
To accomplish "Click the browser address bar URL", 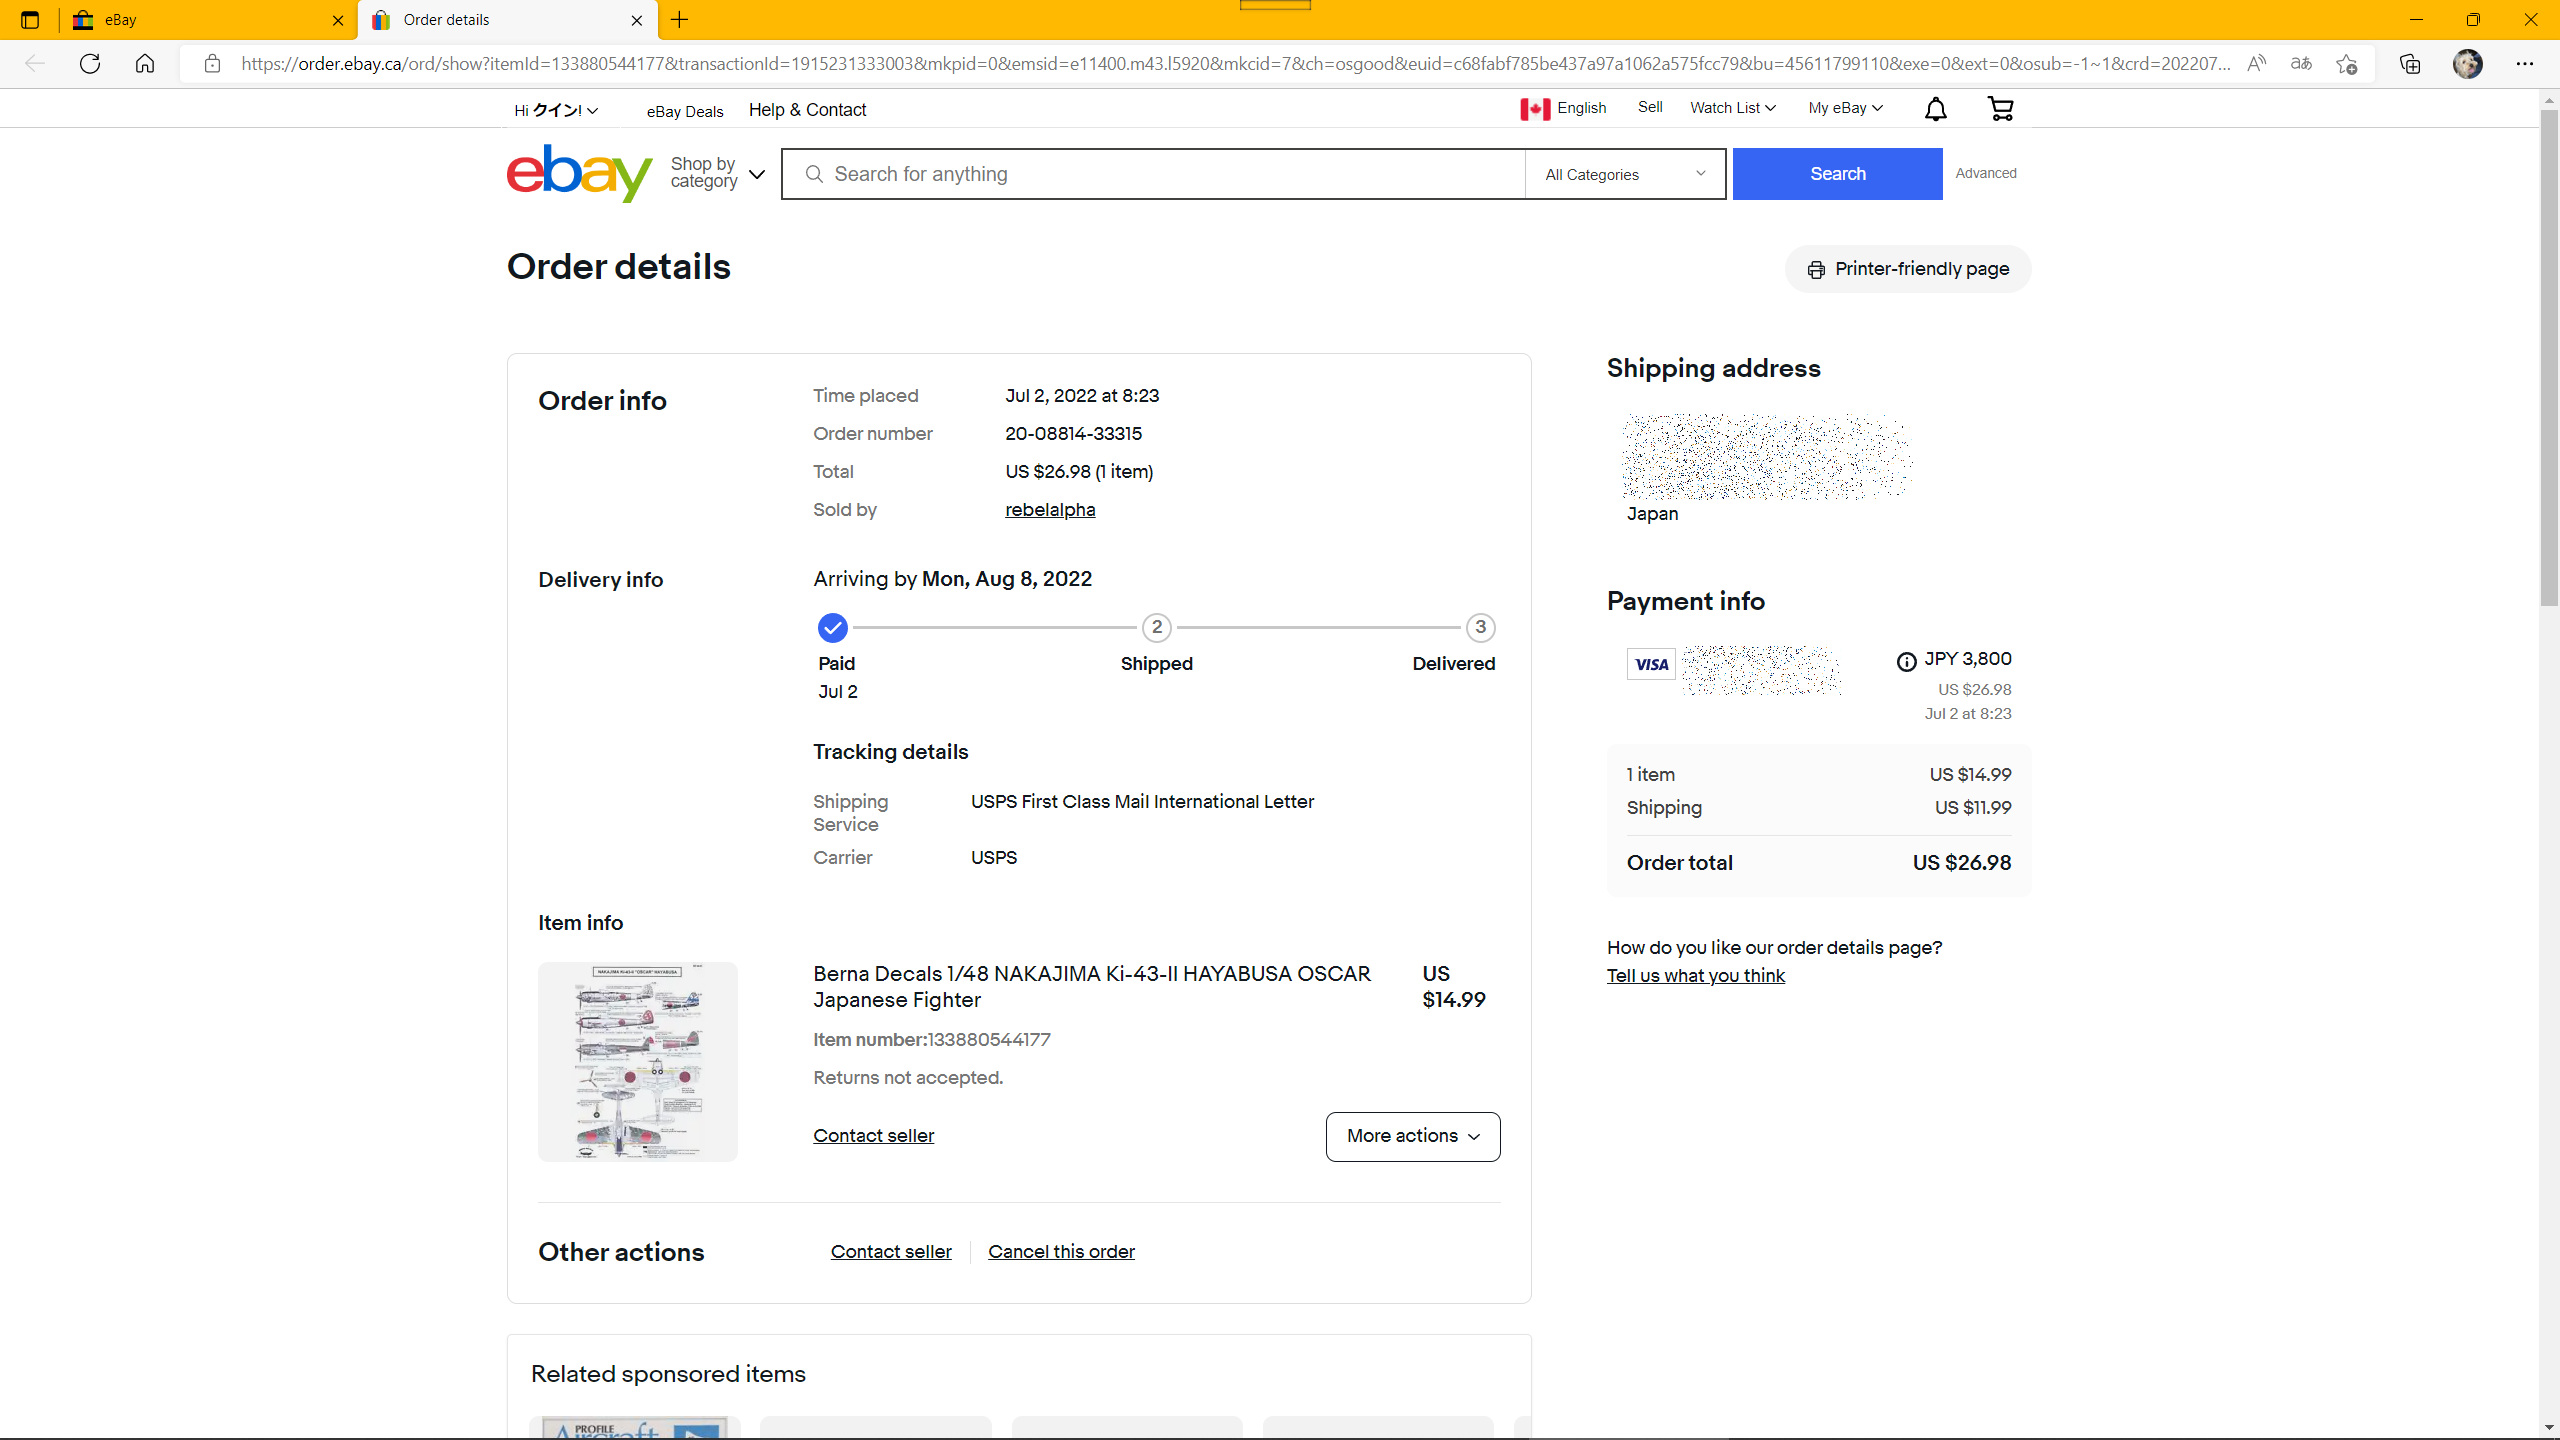I will (1234, 64).
